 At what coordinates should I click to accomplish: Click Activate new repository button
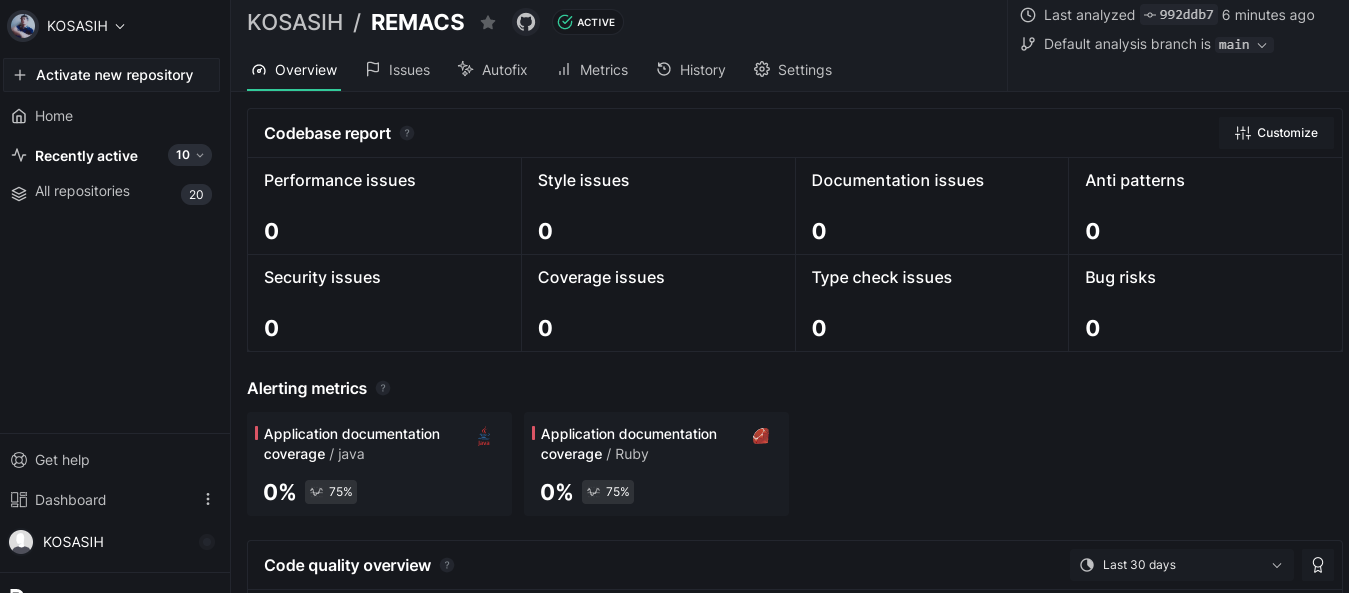pos(111,75)
